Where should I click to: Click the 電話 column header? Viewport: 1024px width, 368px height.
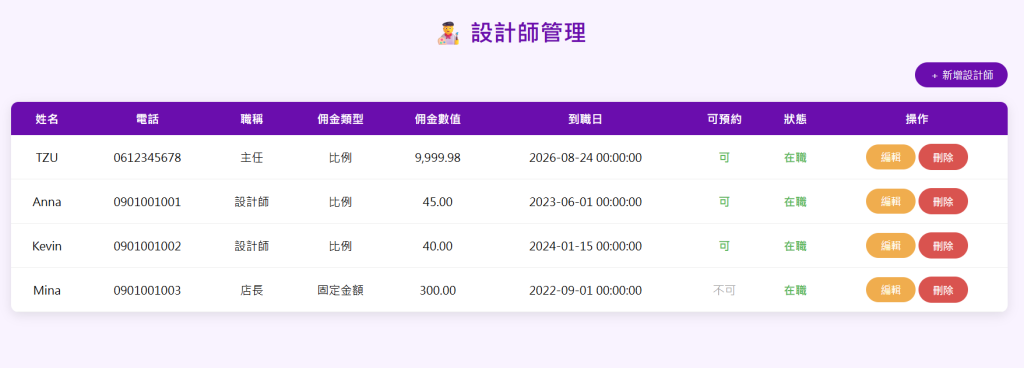coord(147,119)
